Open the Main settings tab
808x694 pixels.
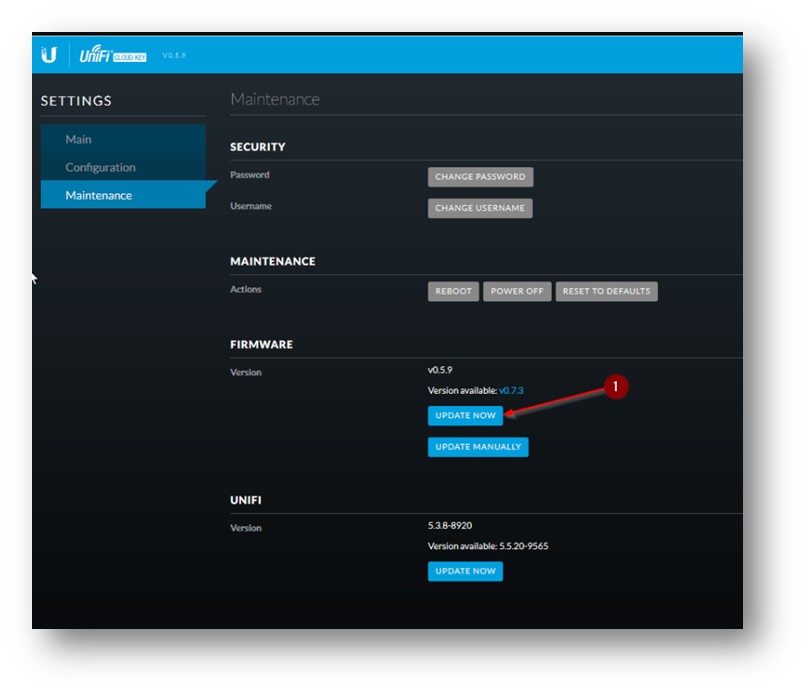click(123, 139)
